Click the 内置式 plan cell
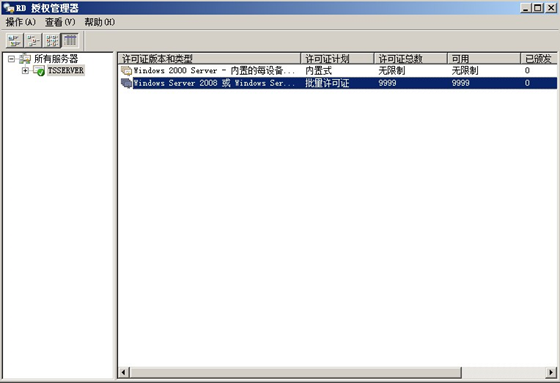Viewport: 560px width, 383px height. coord(319,70)
